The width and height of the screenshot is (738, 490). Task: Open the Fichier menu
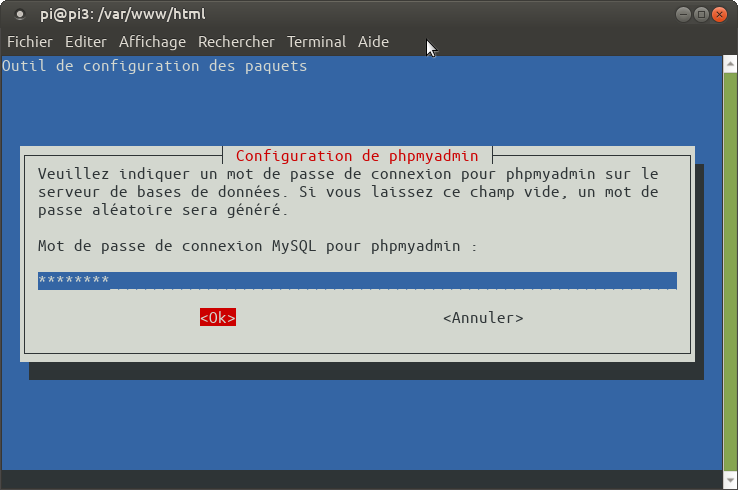click(x=30, y=42)
